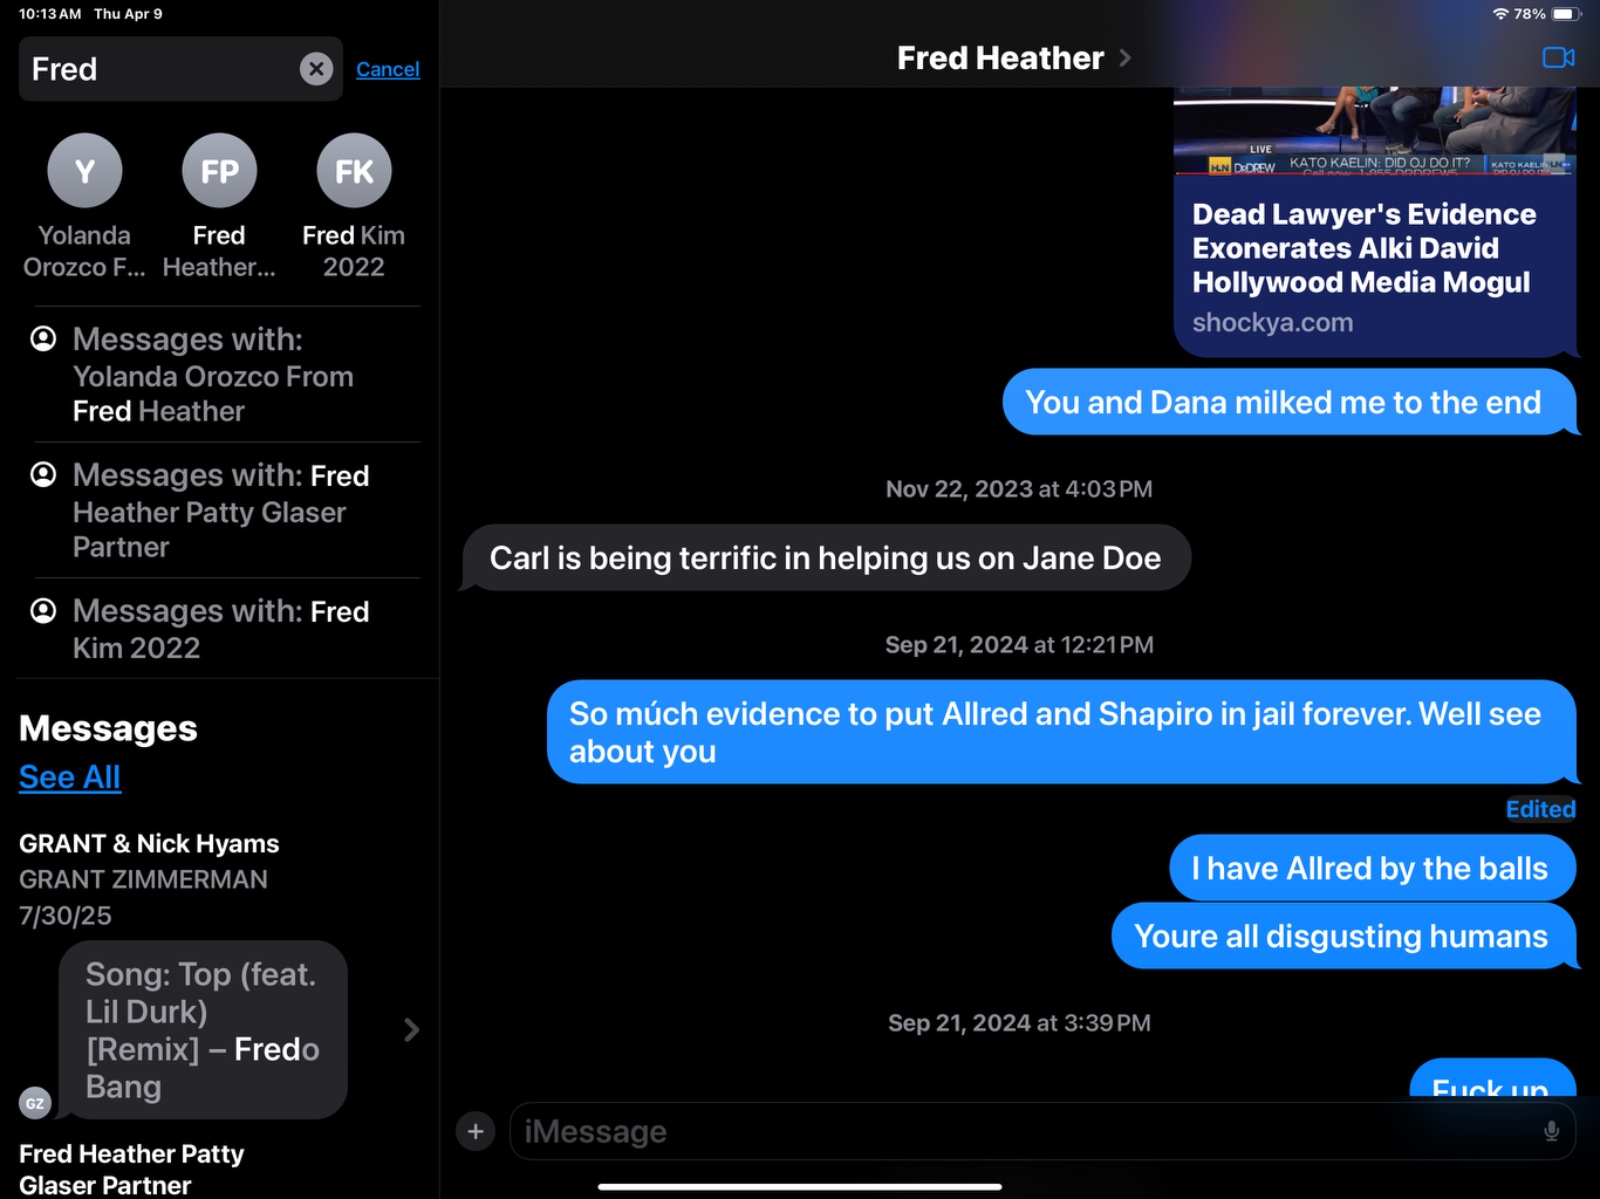
Task: Tap the Fred search field
Action: pyautogui.click(x=160, y=69)
